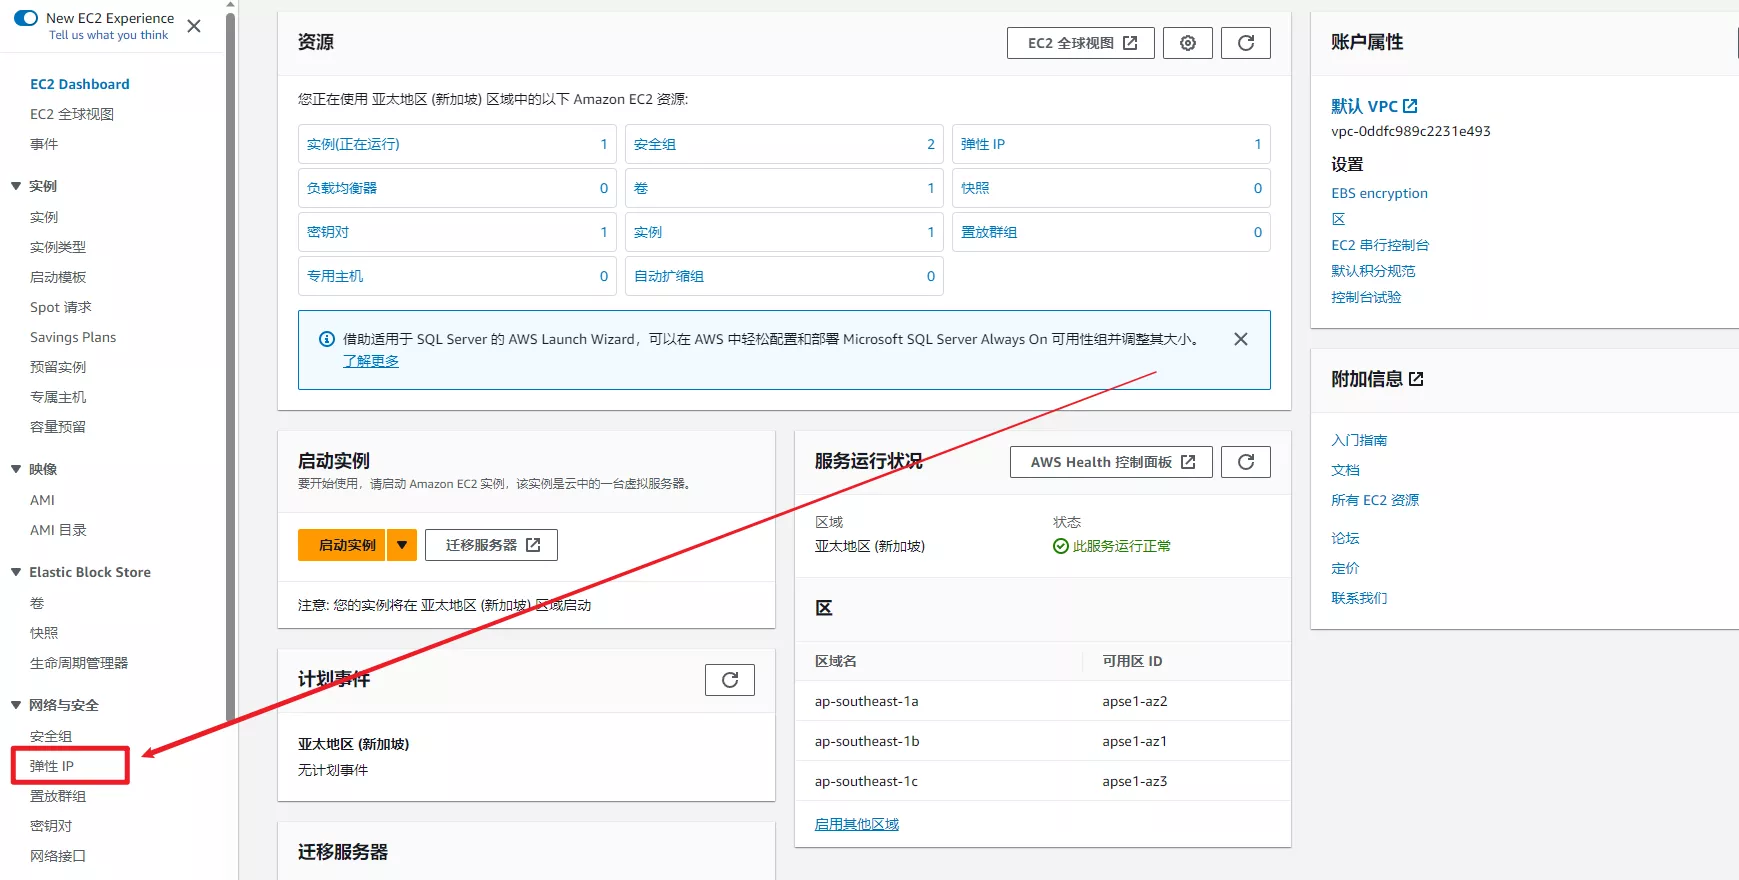1739x880 pixels.
Task: Open 默认 VPC link
Action: [x=1374, y=106]
